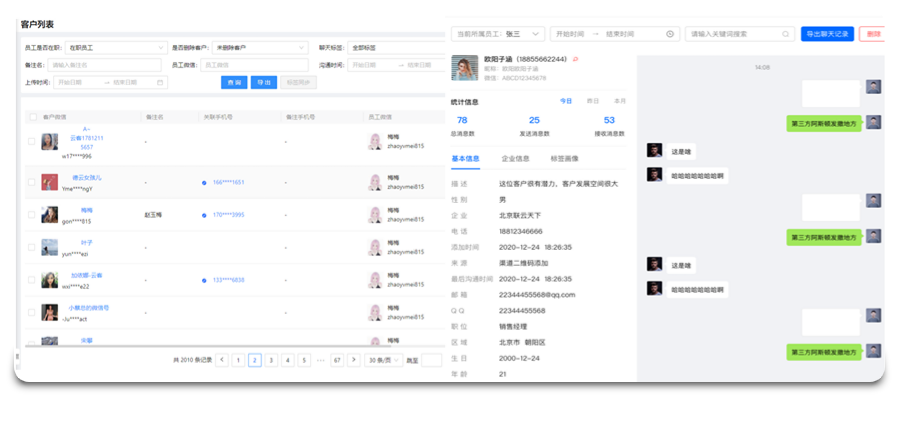Click the avatar of customer 德云女孩儿
This screenshot has height=433, width=900.
(x=49, y=182)
